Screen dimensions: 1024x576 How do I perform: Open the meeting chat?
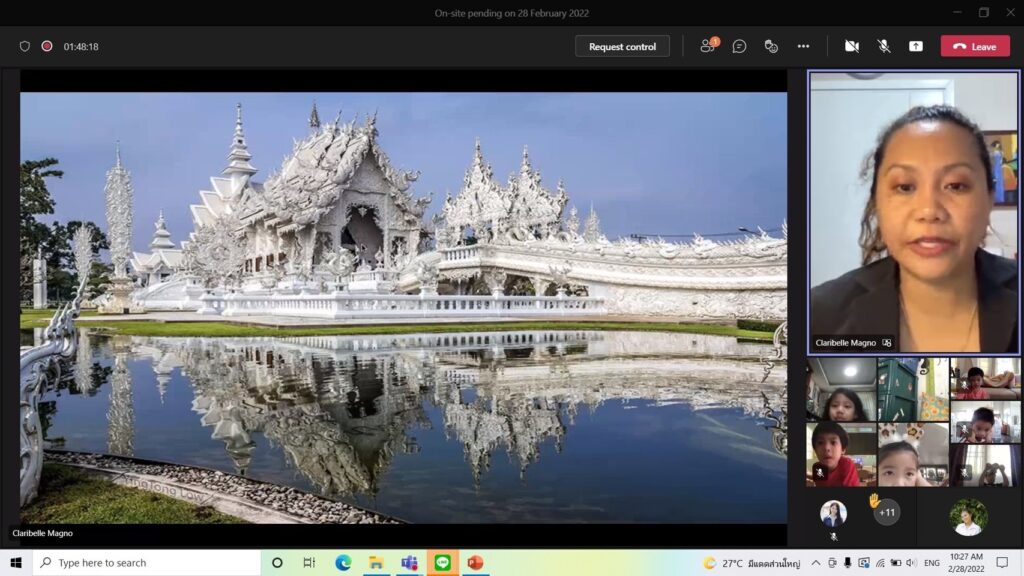[739, 46]
